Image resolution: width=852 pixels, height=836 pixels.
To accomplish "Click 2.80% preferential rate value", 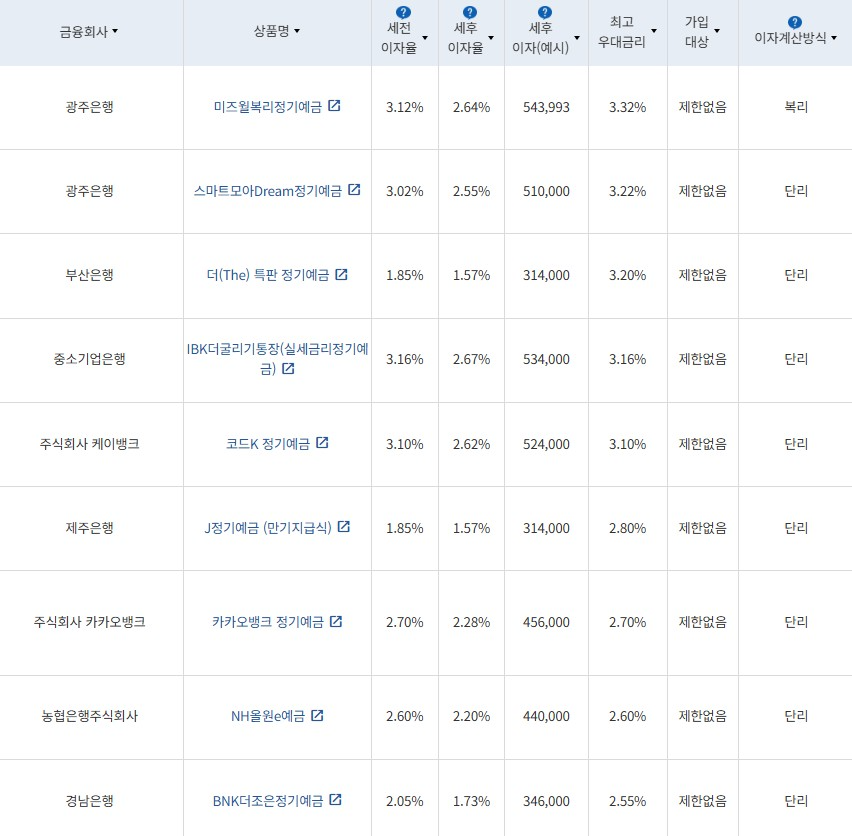I will tap(628, 528).
